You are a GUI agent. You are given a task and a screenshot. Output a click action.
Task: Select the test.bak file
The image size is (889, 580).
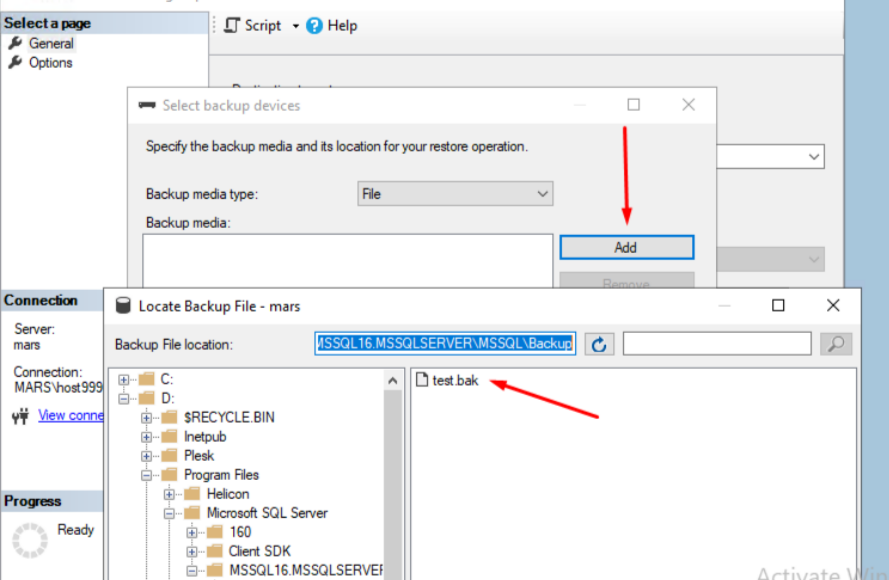(x=455, y=380)
